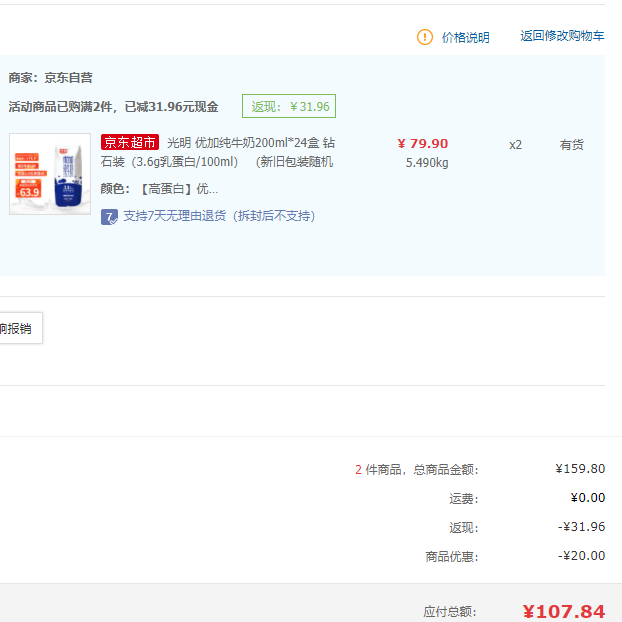The height and width of the screenshot is (622, 622).
Task: Open the 价格说明 price explanation link
Action: point(466,37)
